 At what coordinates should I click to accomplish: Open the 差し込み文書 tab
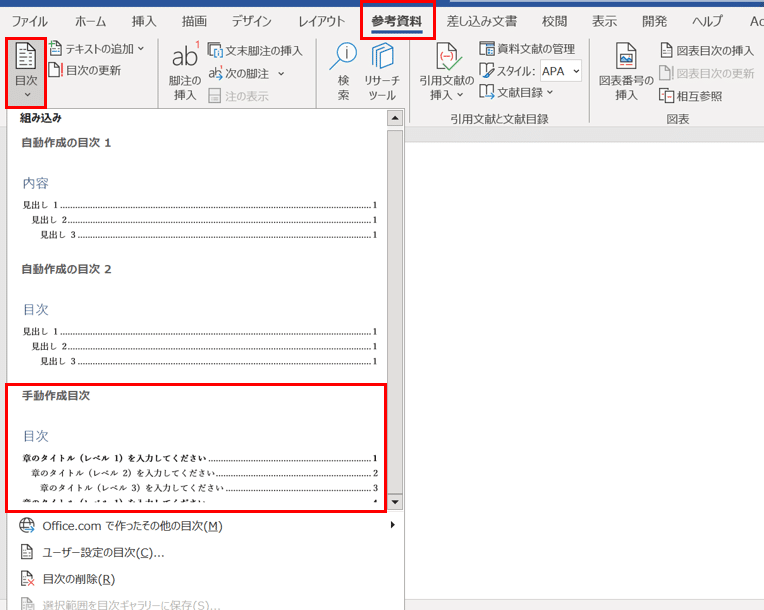(x=481, y=20)
